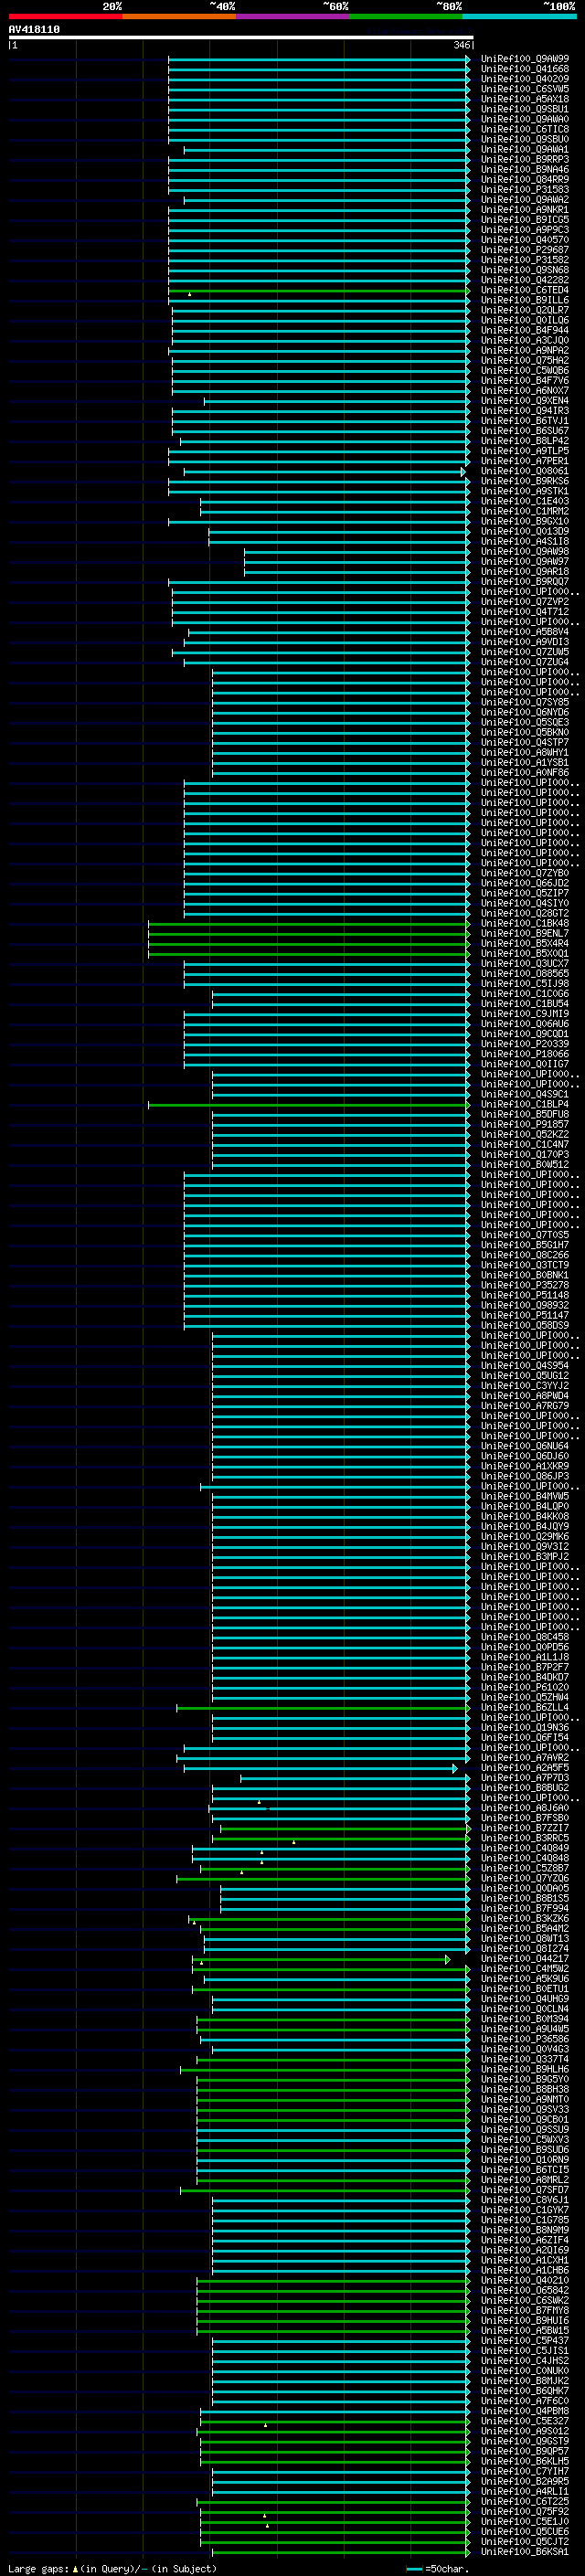
Task: Select the UniRef100_A9NKR1 label
Action: click(524, 210)
